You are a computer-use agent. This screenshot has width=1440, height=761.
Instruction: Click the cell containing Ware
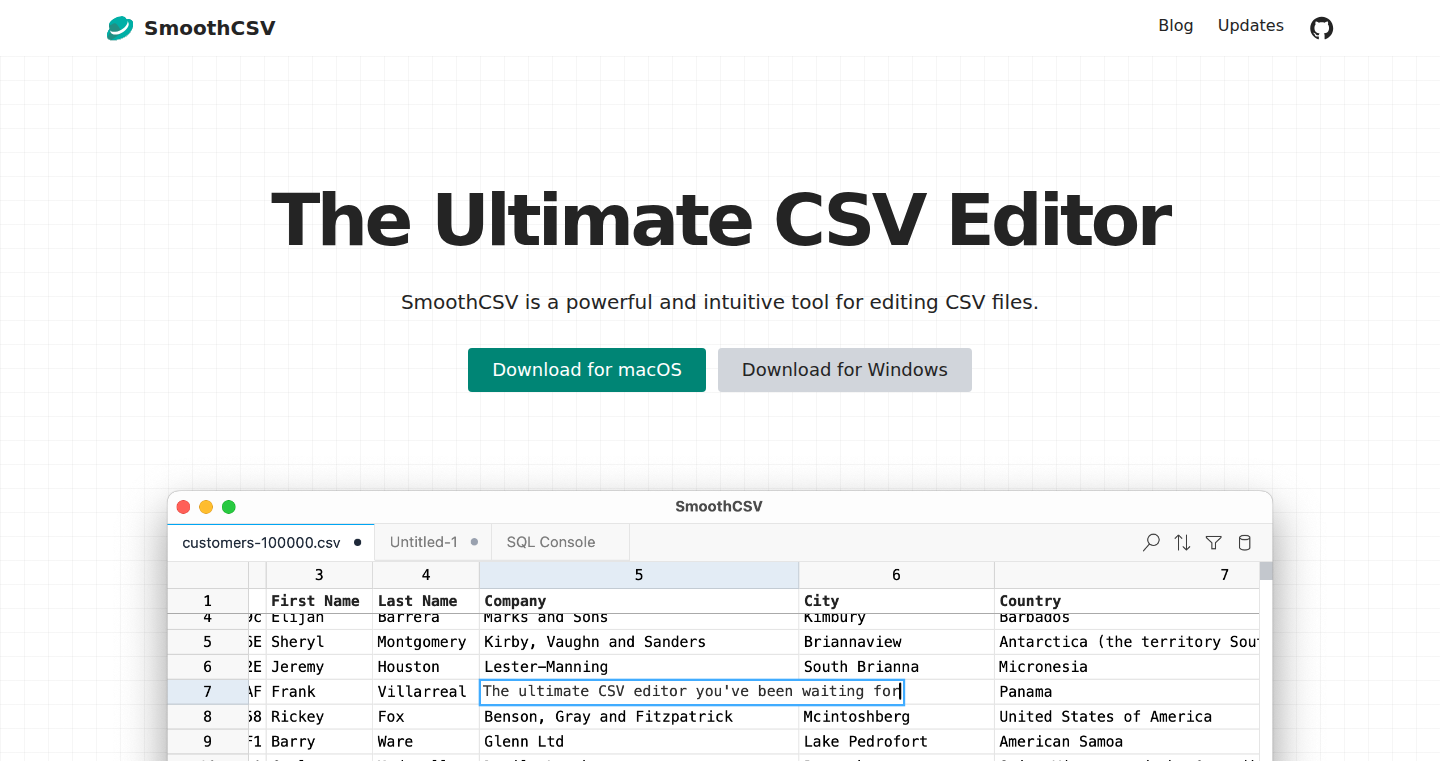click(426, 742)
